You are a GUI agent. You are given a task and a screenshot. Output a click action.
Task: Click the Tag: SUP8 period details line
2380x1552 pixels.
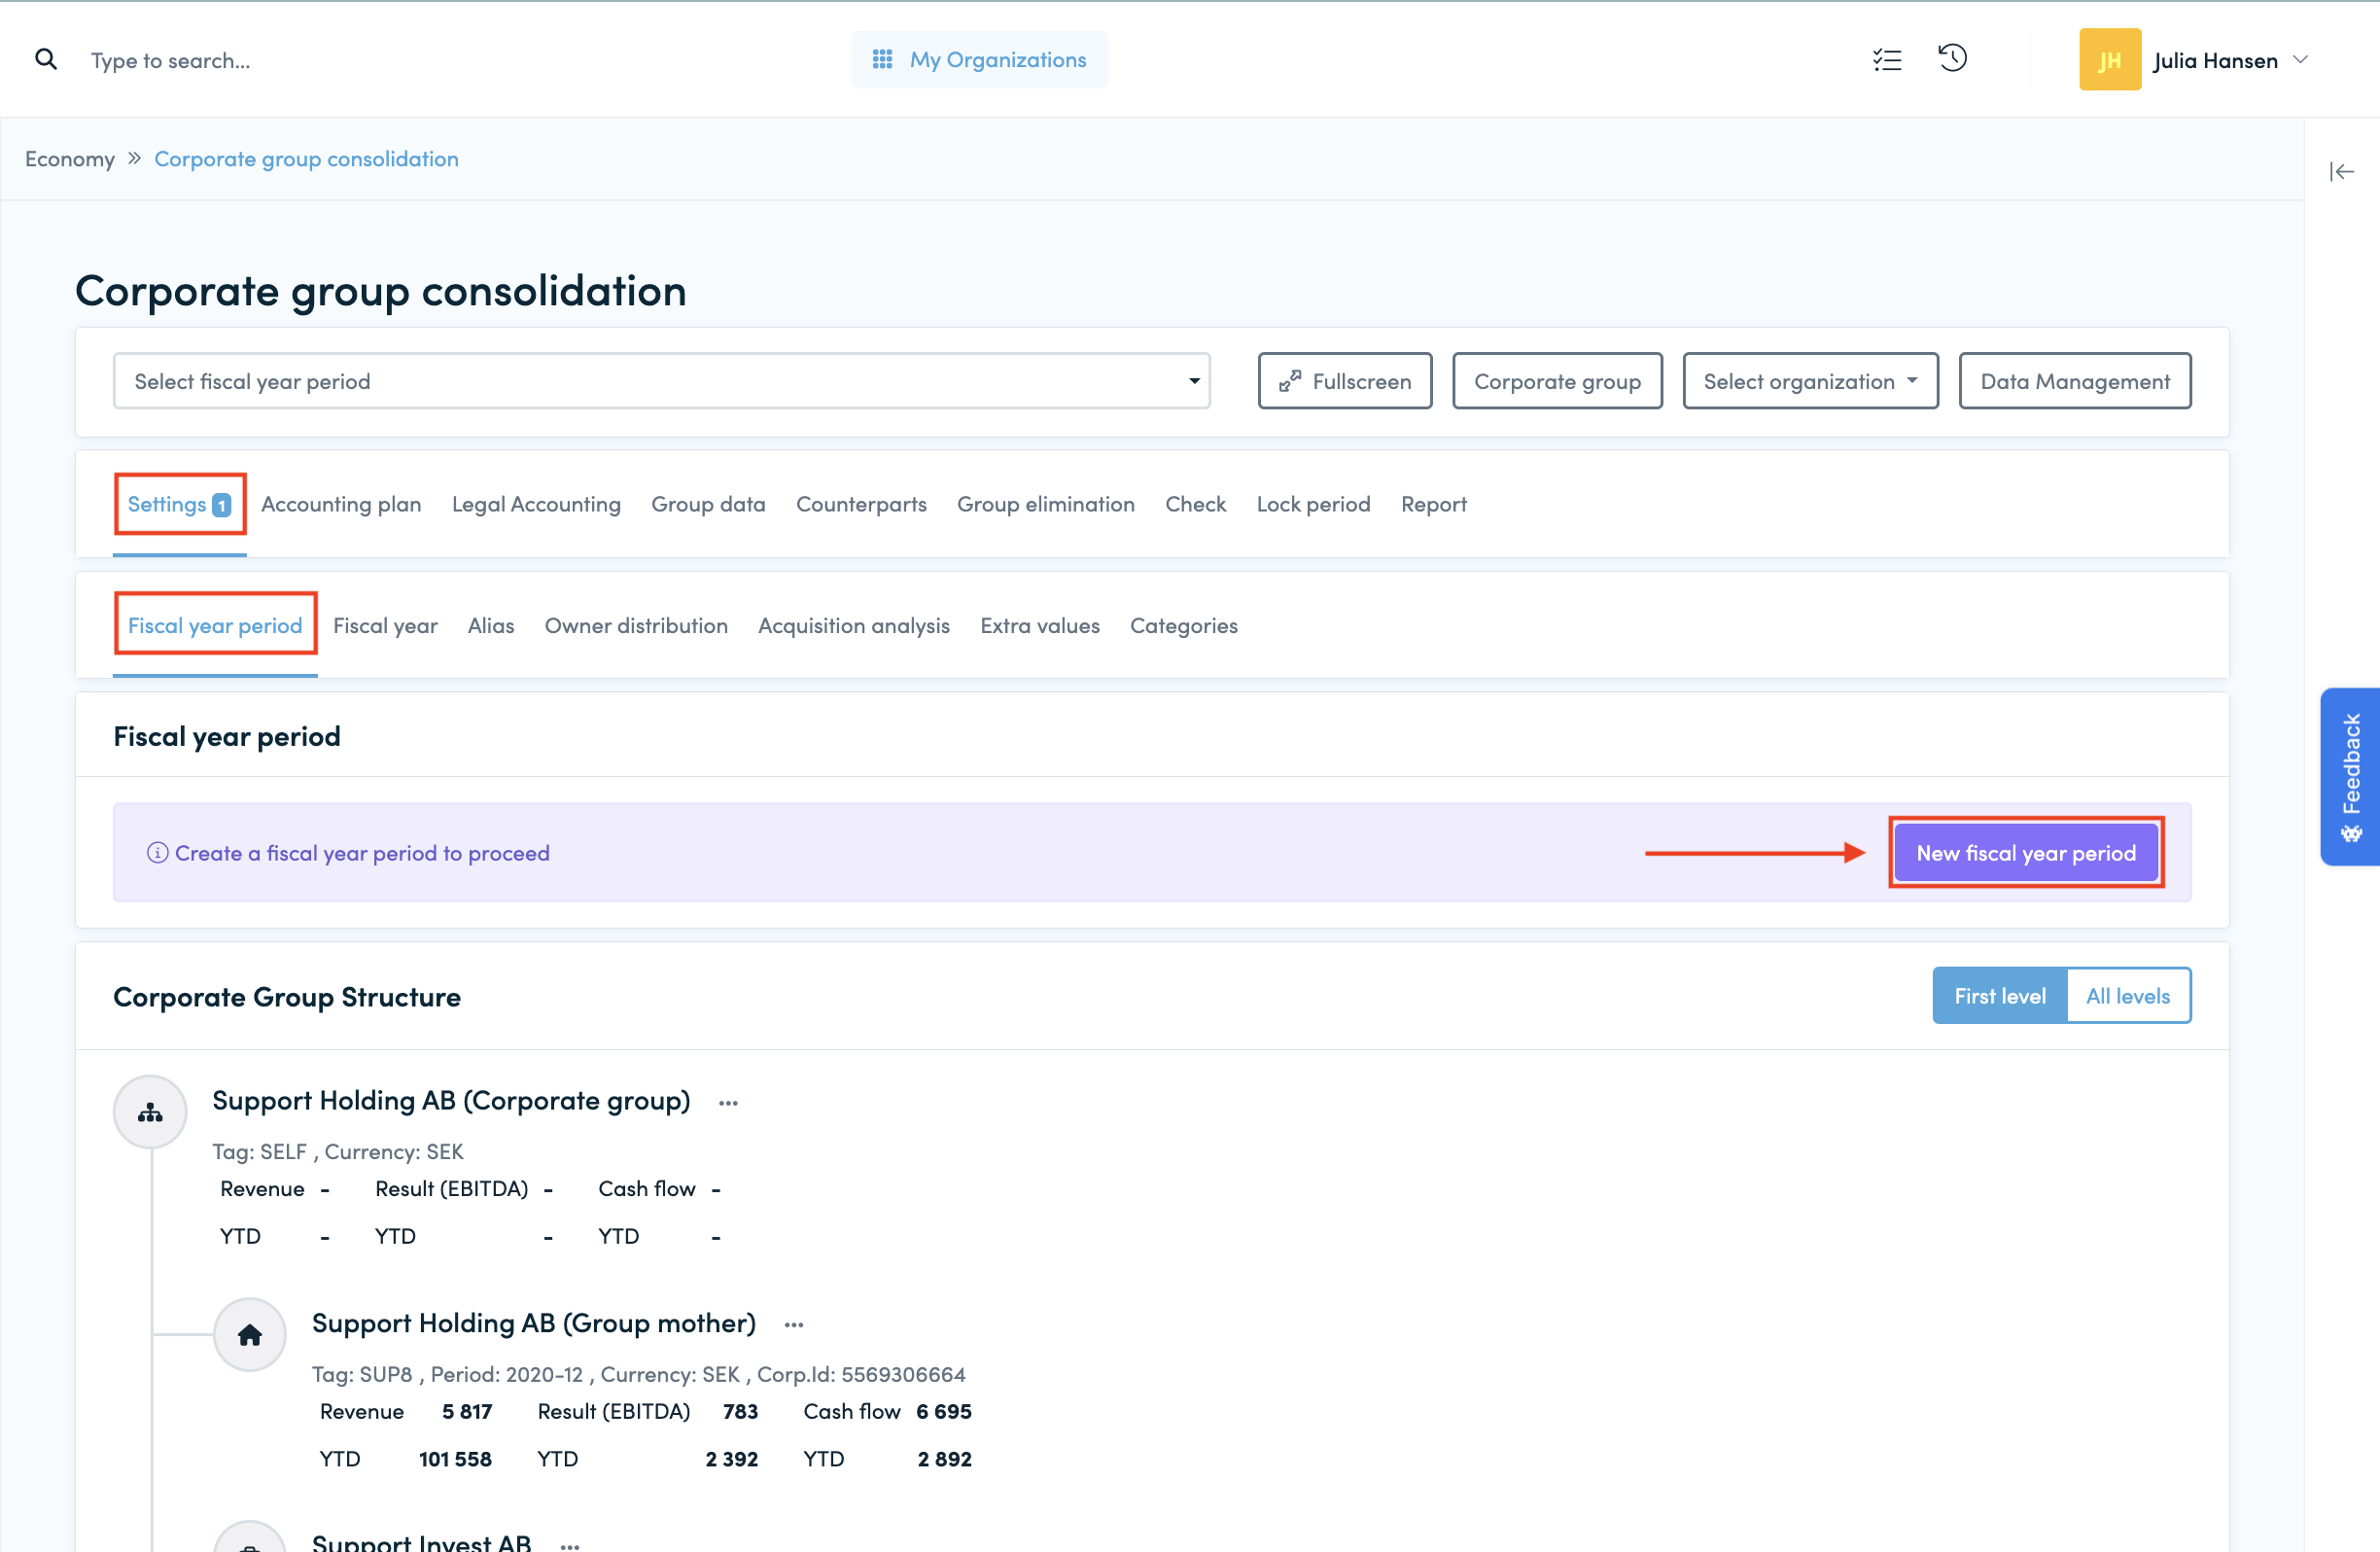(638, 1374)
